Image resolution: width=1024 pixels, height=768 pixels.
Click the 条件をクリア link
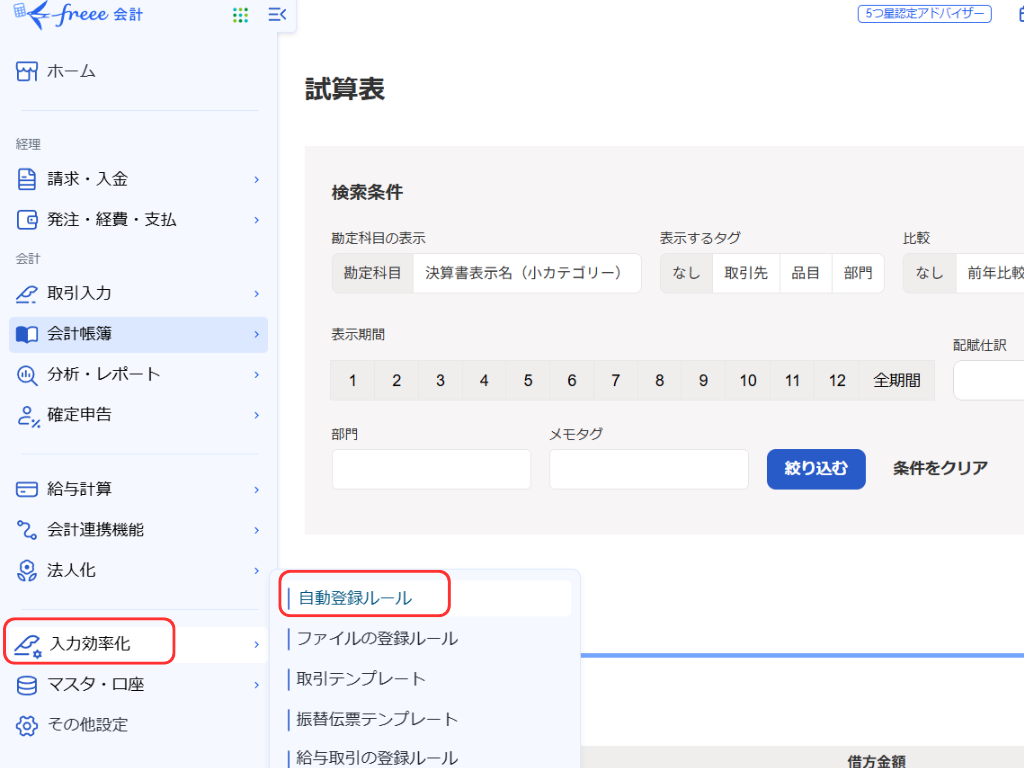(x=940, y=468)
